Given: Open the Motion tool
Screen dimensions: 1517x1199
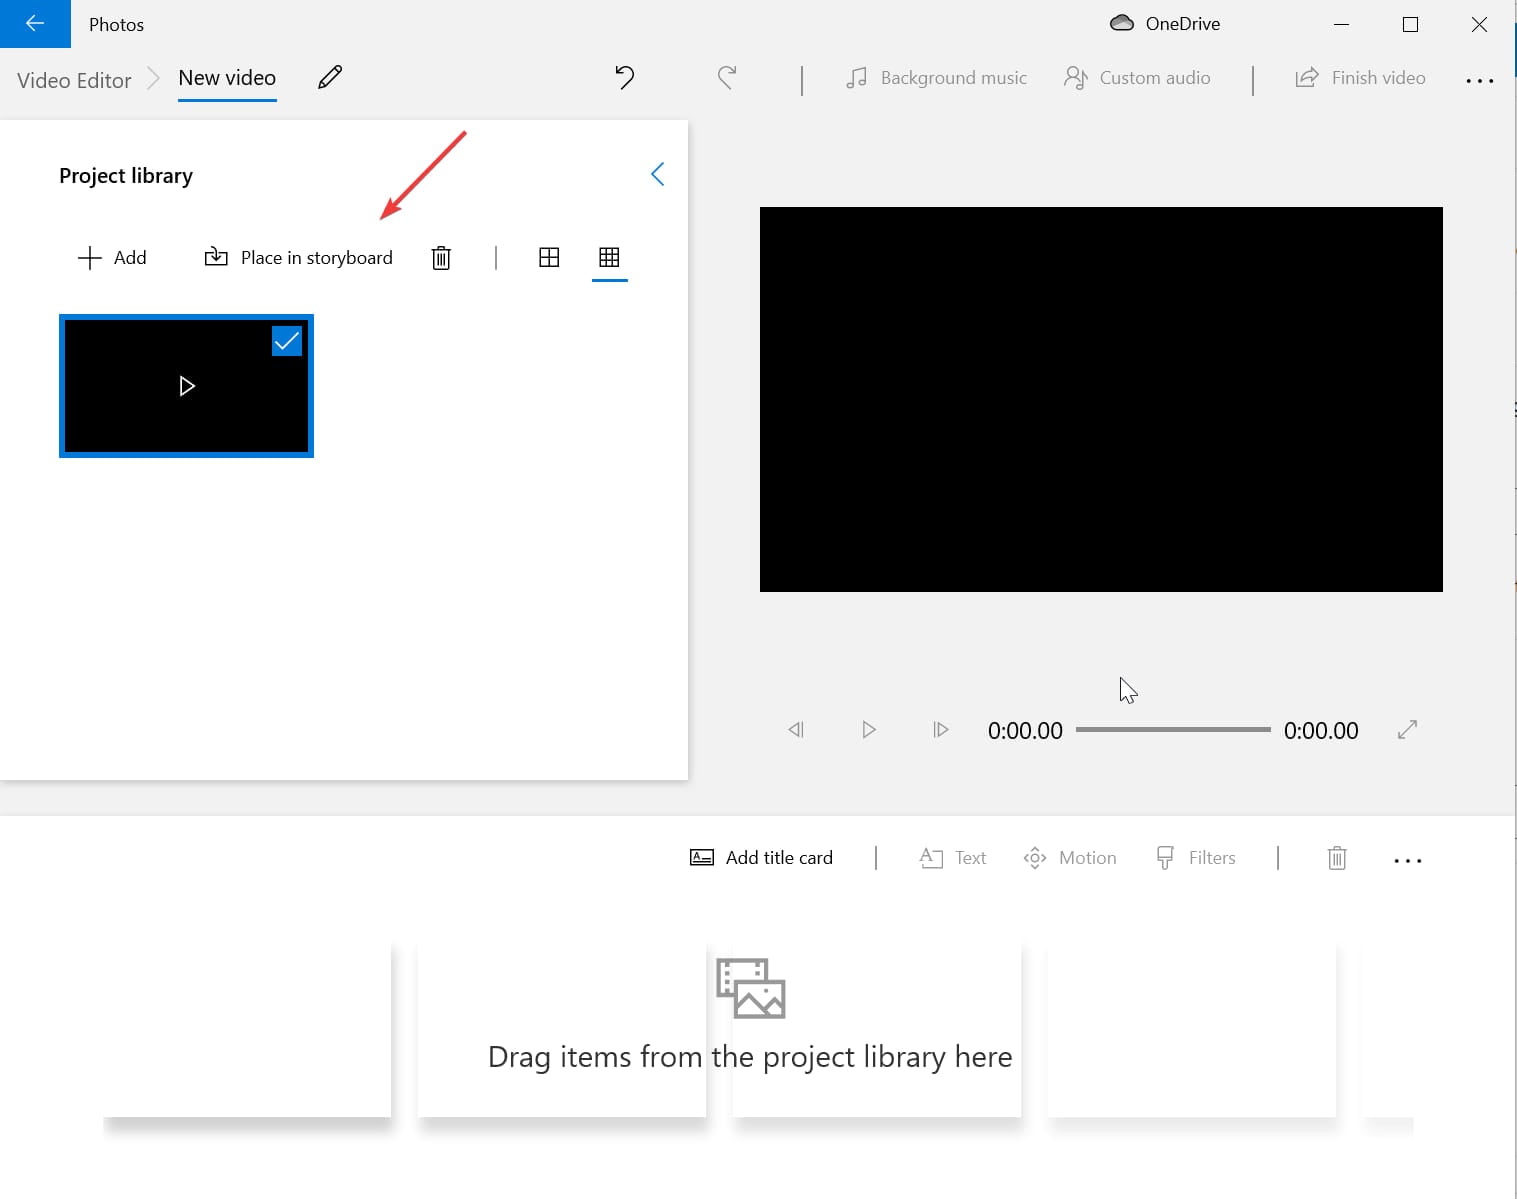Looking at the screenshot, I should 1069,858.
